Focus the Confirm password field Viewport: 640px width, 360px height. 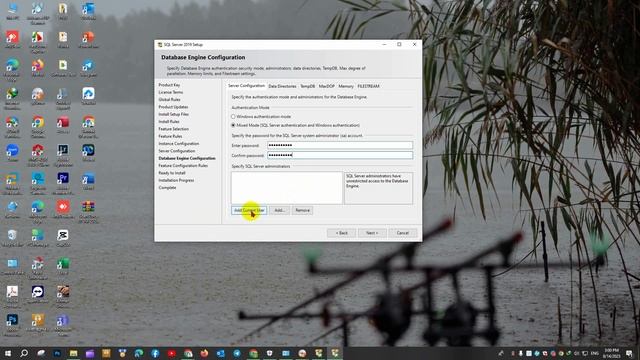click(x=340, y=155)
